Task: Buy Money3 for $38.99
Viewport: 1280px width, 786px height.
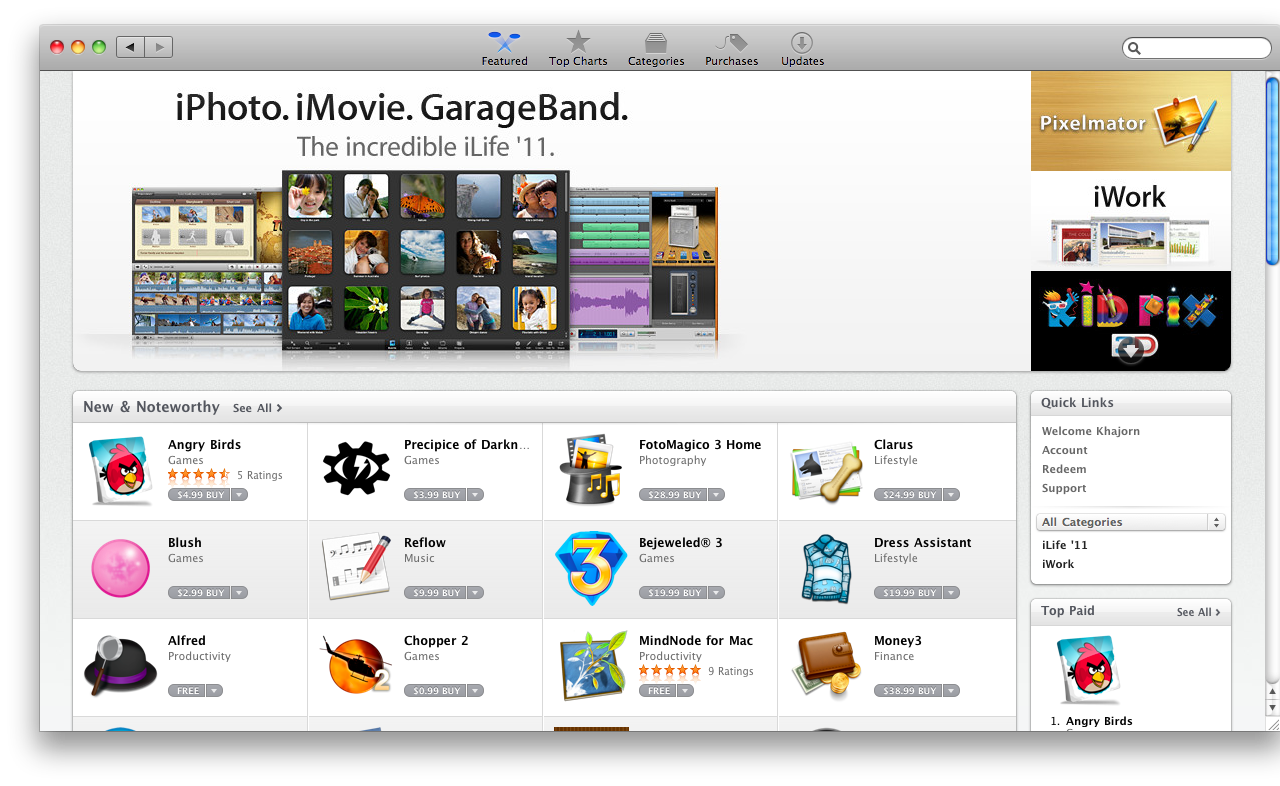Action: point(907,691)
